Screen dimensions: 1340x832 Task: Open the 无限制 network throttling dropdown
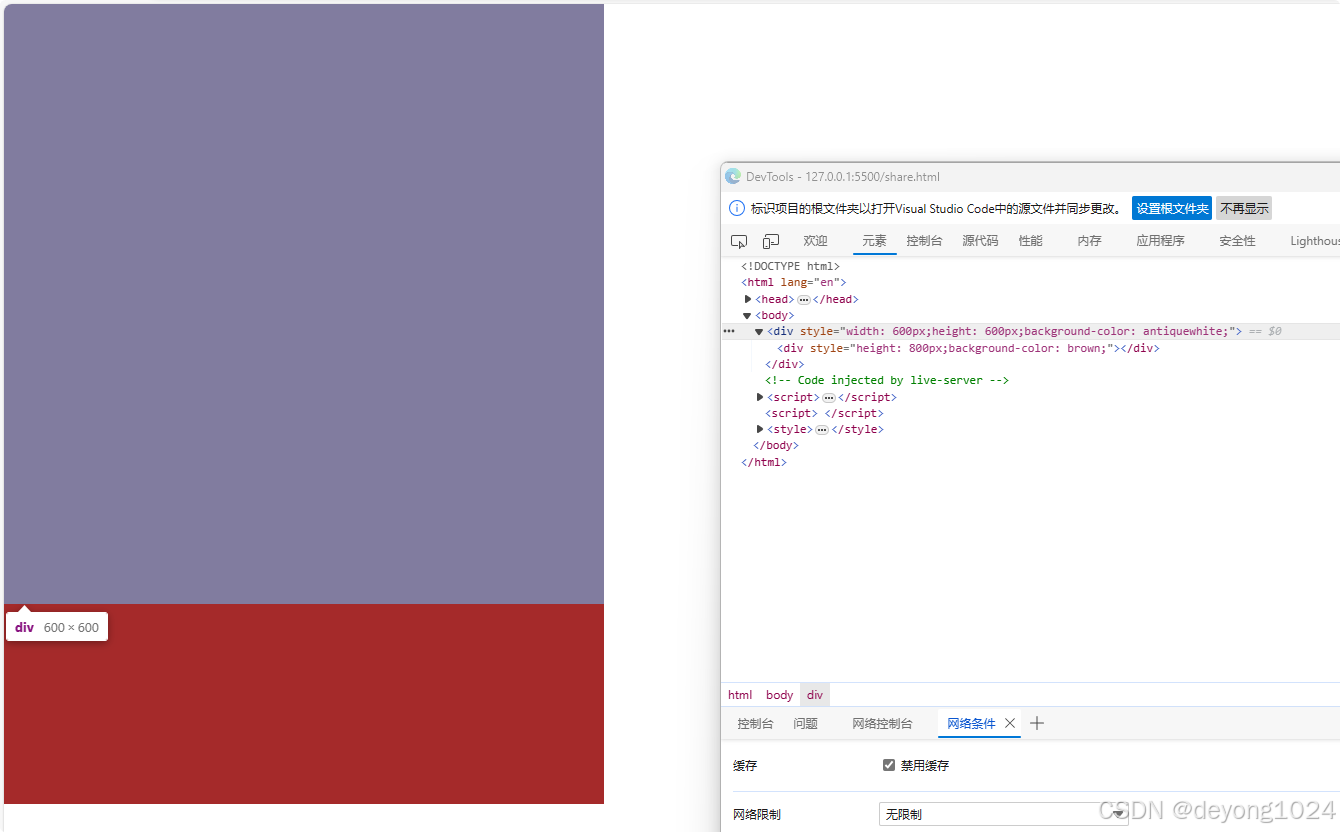(x=1003, y=814)
